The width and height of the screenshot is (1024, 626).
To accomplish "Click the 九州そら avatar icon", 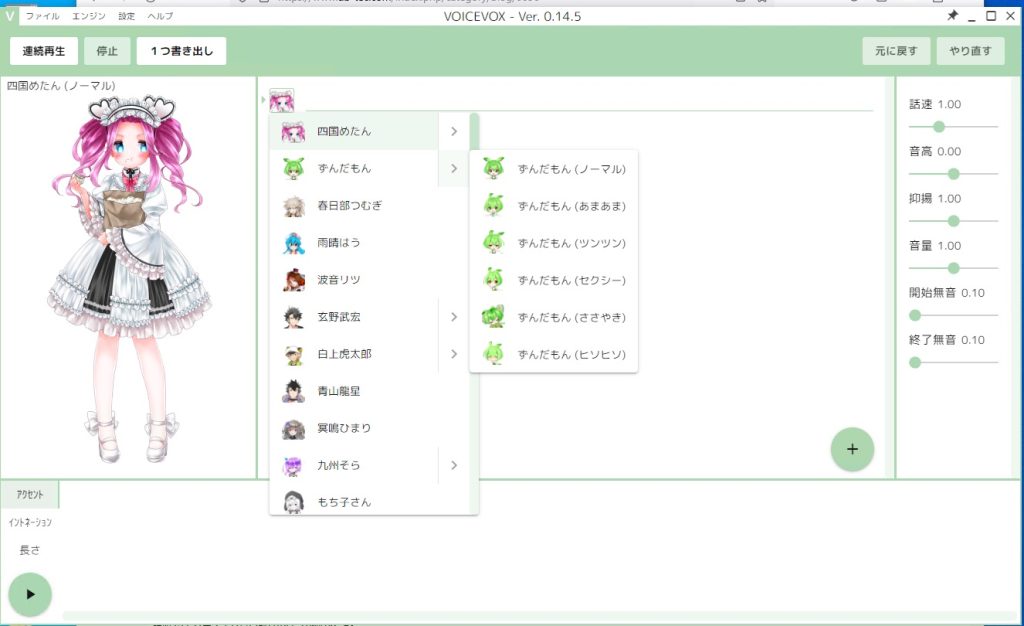I will [x=293, y=465].
